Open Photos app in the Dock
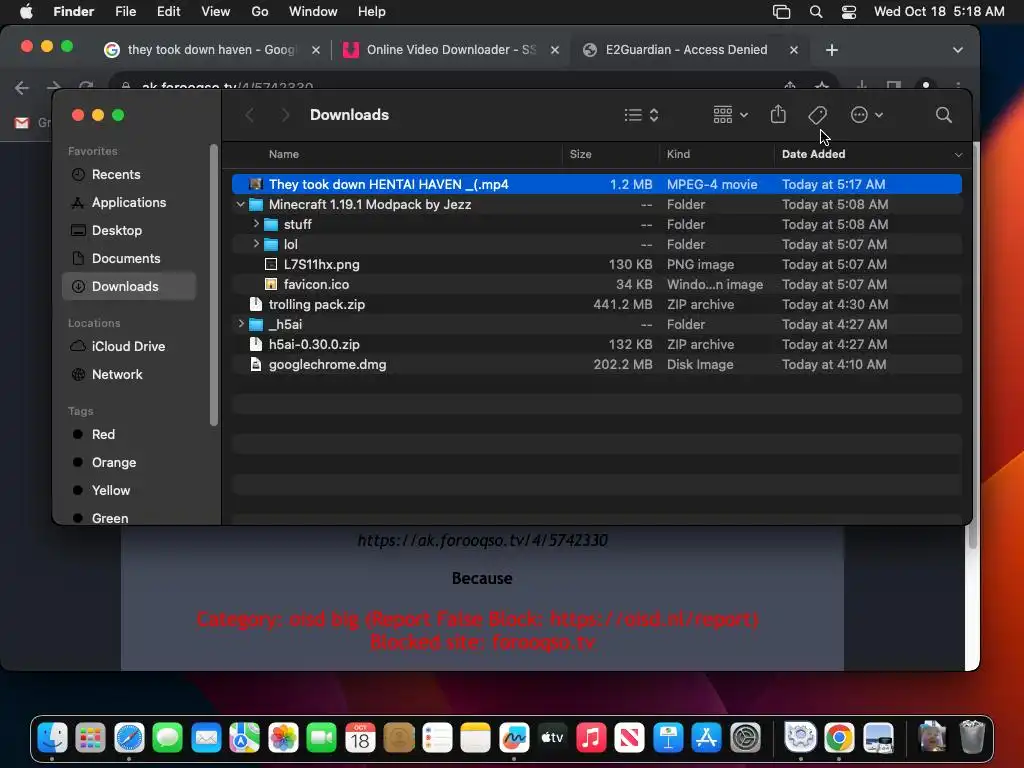The height and width of the screenshot is (768, 1024). point(283,738)
